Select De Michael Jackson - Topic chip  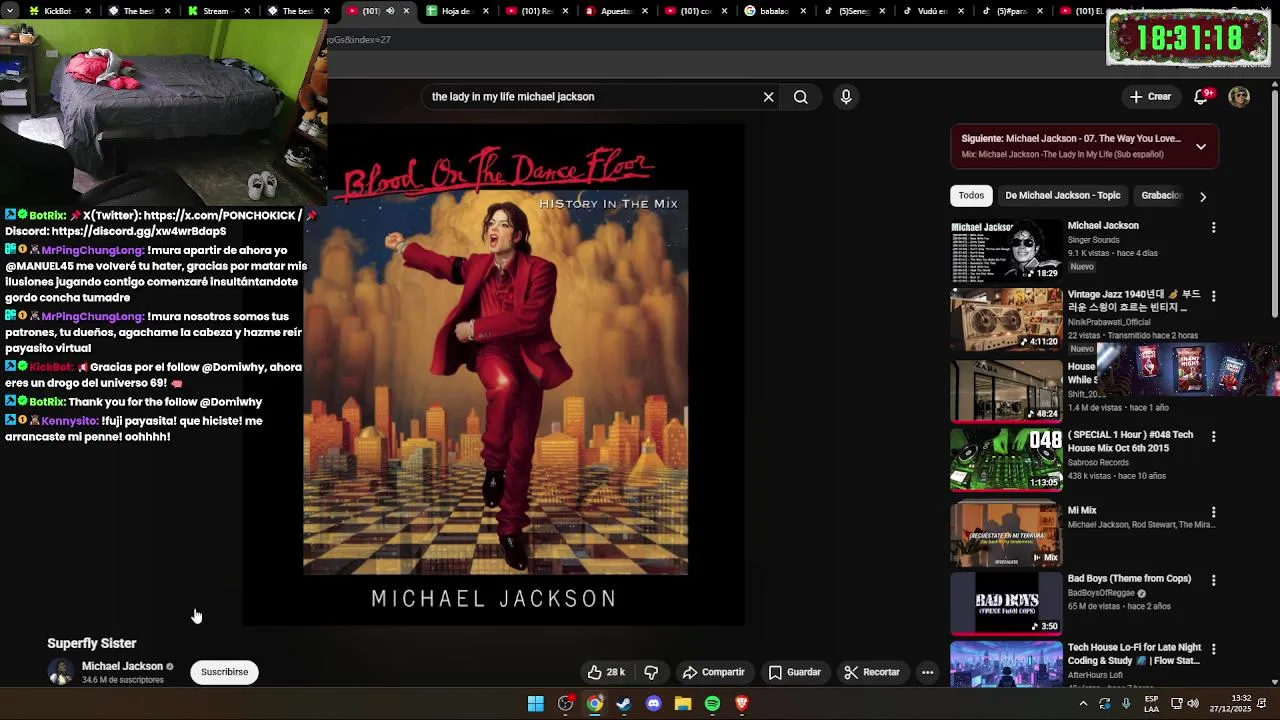pyautogui.click(x=1063, y=196)
